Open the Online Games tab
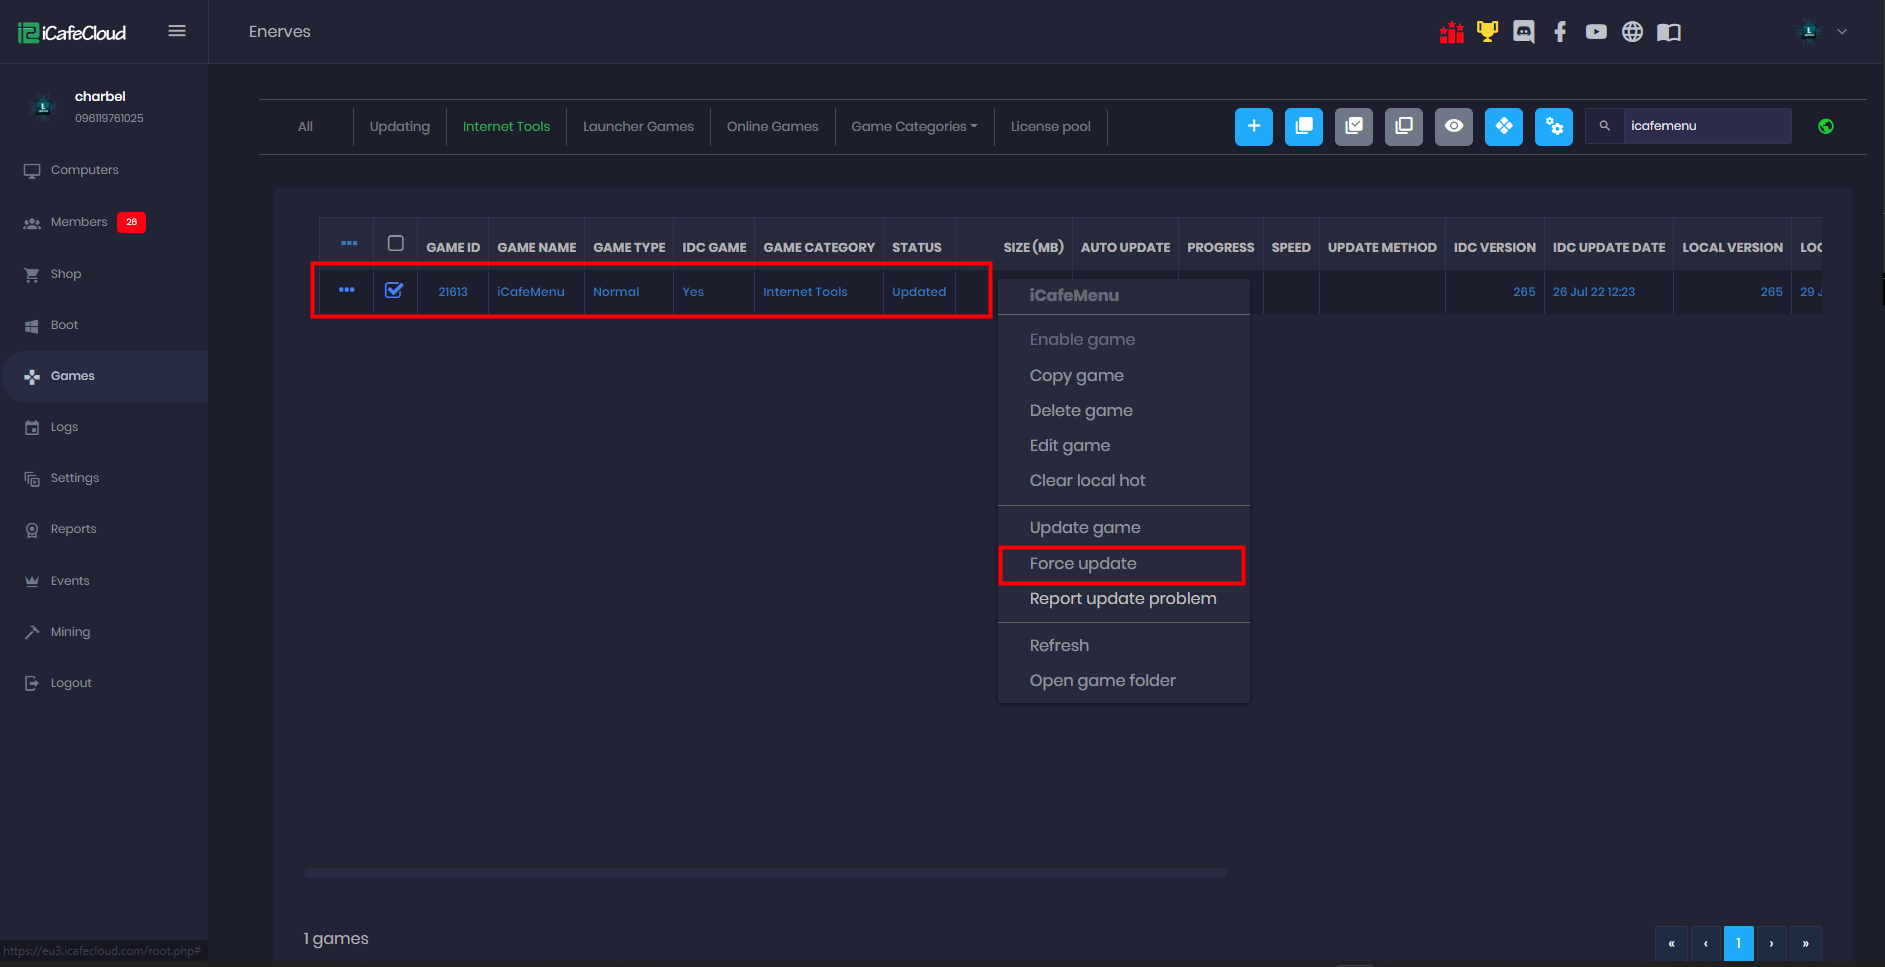This screenshot has width=1885, height=967. coord(772,126)
